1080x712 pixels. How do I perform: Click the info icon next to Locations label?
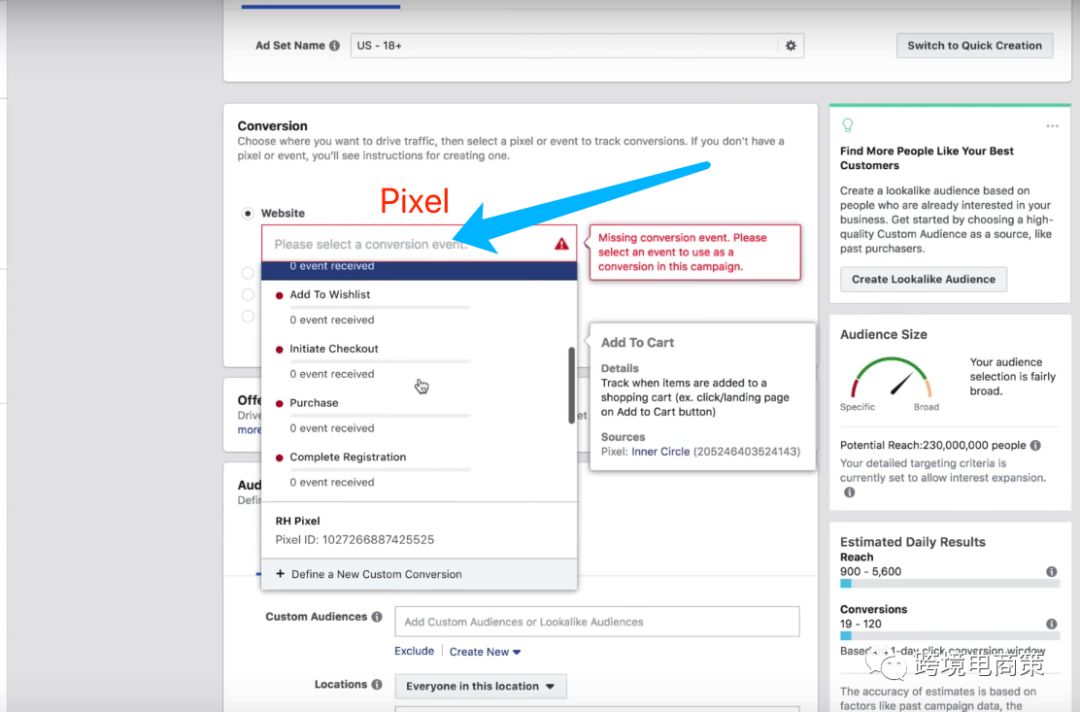[x=377, y=685]
